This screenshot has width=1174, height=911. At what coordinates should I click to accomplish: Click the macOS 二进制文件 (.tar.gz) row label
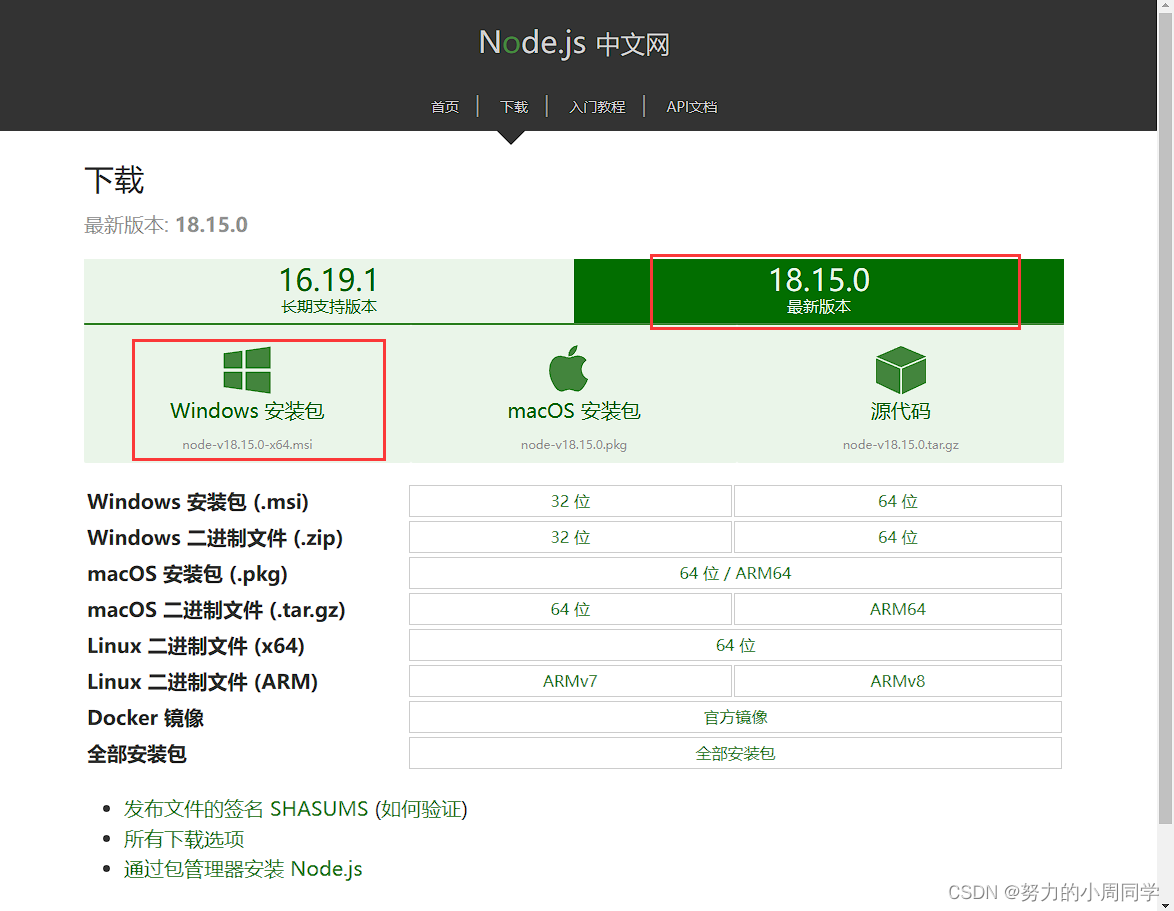[x=216, y=609]
